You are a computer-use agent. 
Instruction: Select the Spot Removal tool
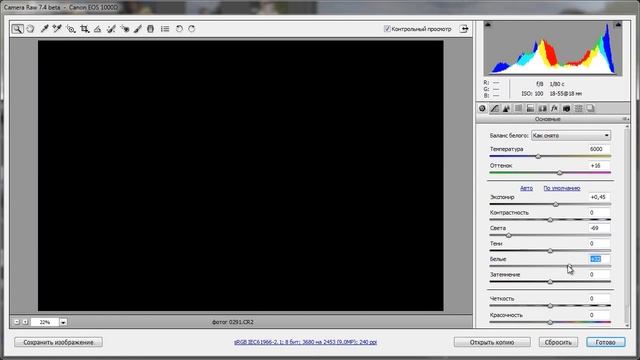111,29
